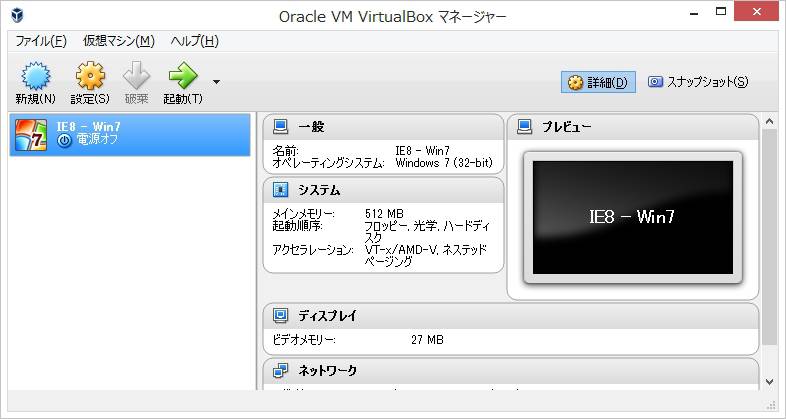Open the ディスプレイ section header link

coord(327,315)
